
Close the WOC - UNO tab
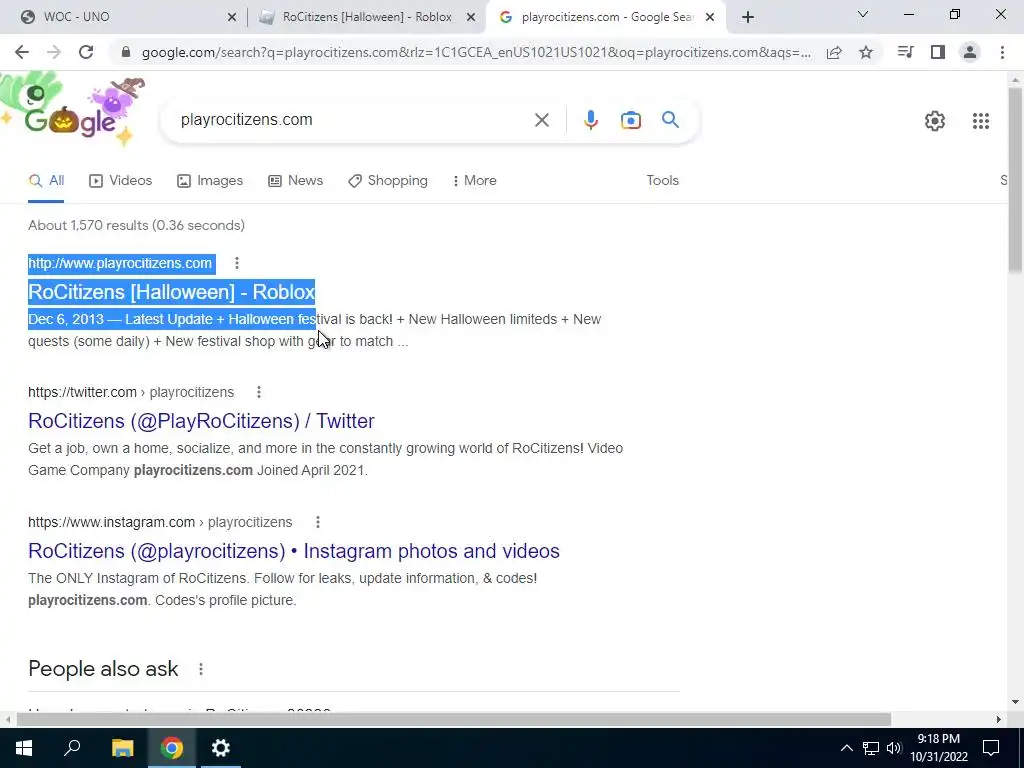[232, 18]
